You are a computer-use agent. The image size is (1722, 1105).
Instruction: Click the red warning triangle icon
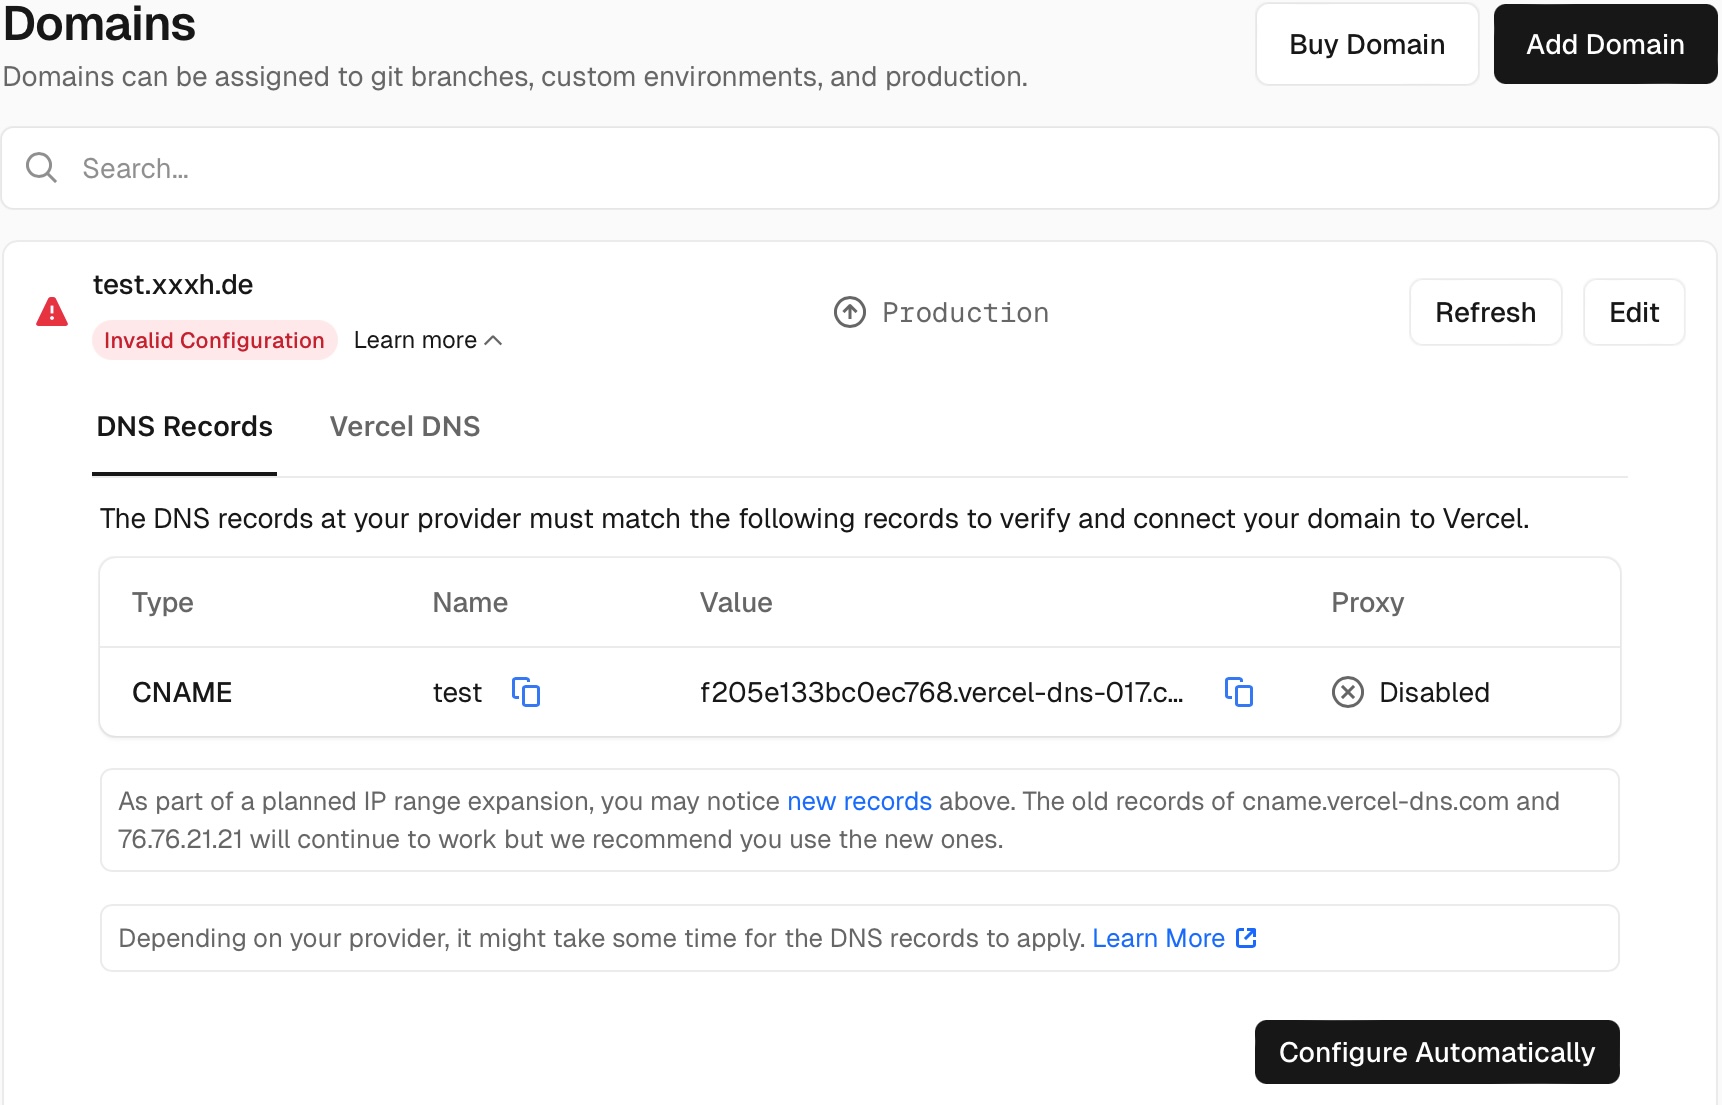pyautogui.click(x=52, y=312)
